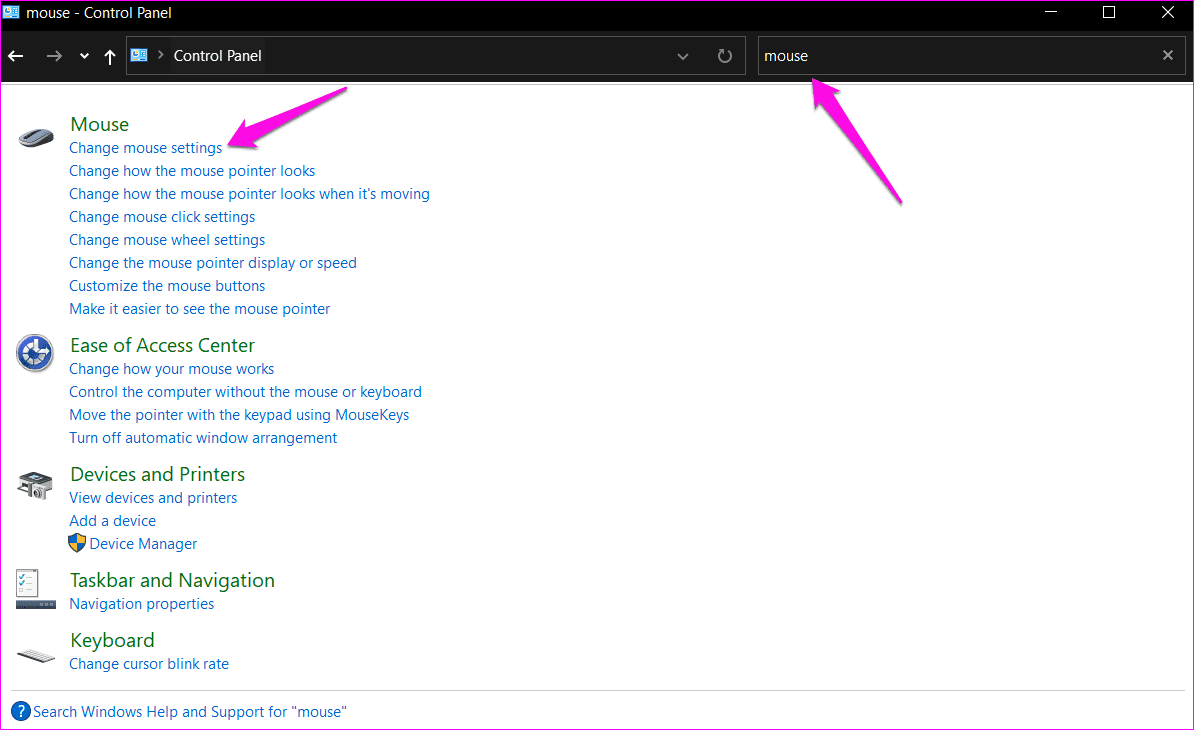This screenshot has width=1194, height=730.
Task: Open Turn off automatic window arrangement
Action: (x=203, y=438)
